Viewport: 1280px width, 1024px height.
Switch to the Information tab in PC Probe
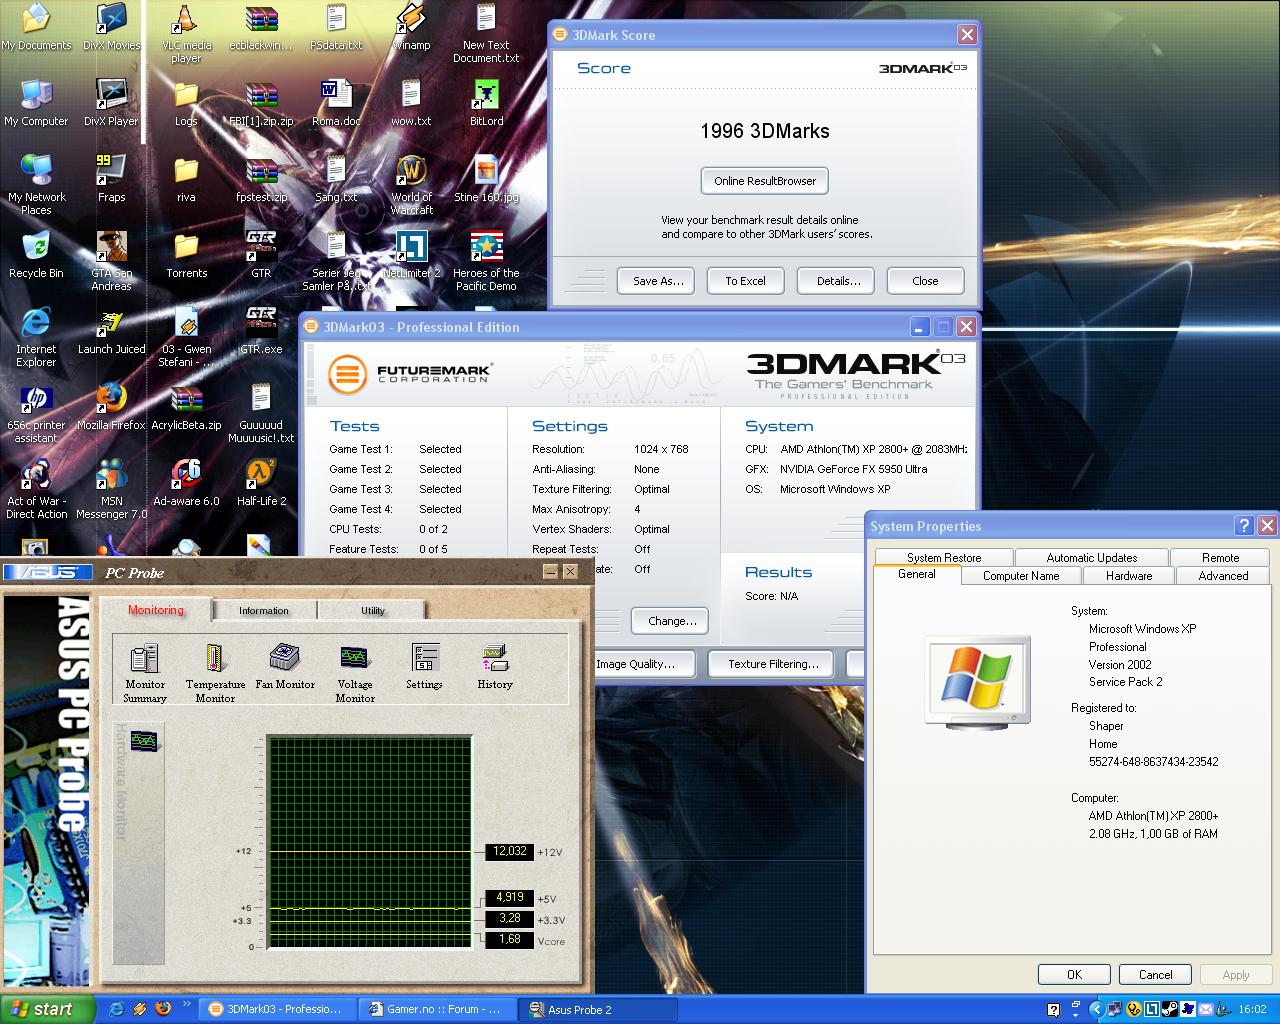tap(264, 610)
